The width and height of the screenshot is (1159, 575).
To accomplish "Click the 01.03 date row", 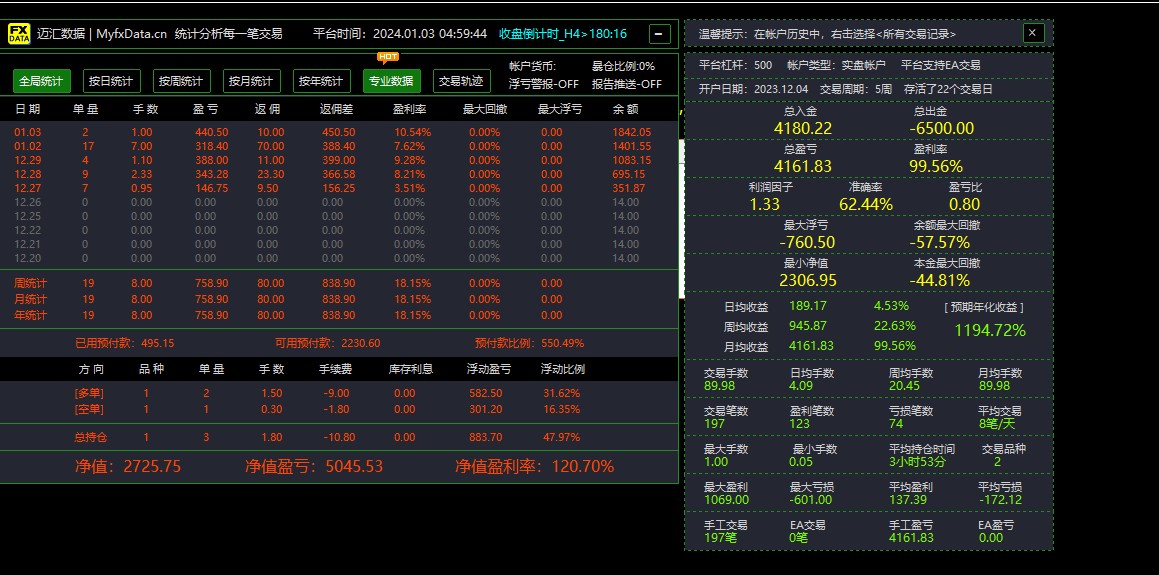I will click(x=339, y=132).
